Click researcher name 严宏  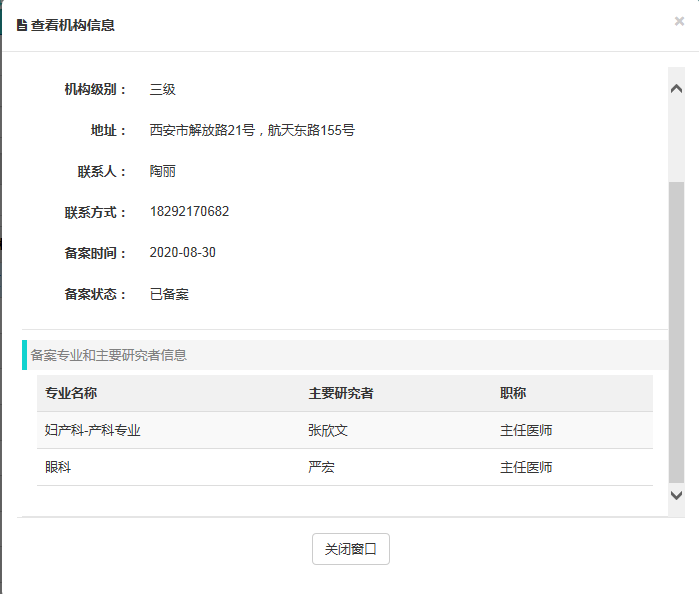[x=321, y=467]
